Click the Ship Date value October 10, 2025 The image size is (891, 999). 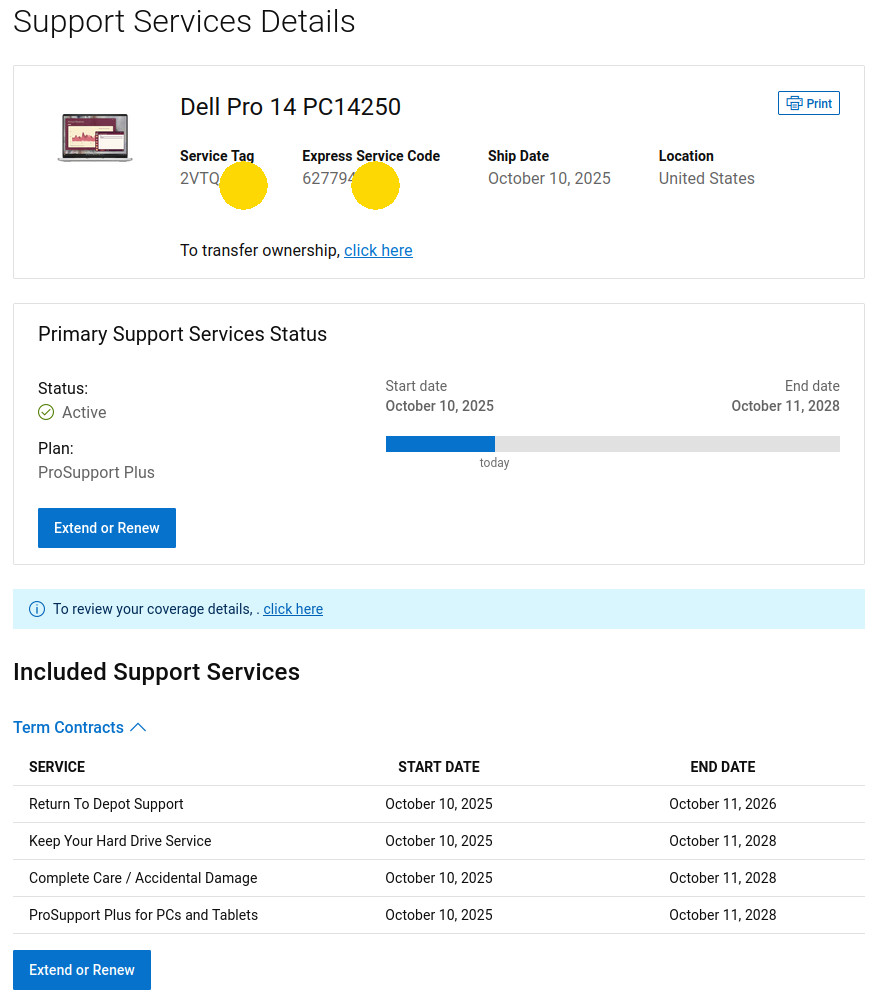[549, 178]
